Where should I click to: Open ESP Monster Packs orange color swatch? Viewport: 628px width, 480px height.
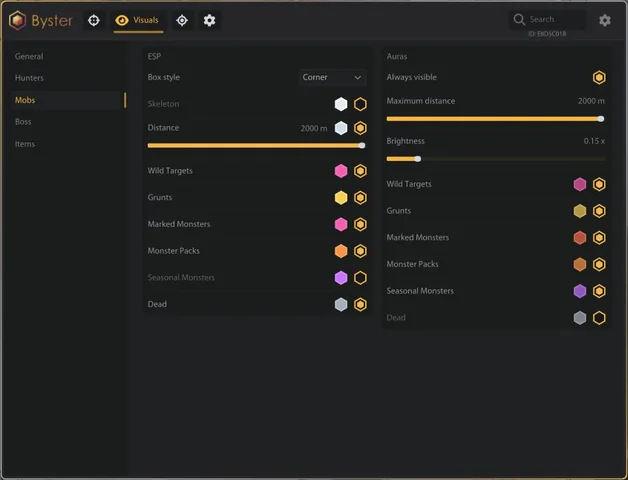click(x=341, y=251)
